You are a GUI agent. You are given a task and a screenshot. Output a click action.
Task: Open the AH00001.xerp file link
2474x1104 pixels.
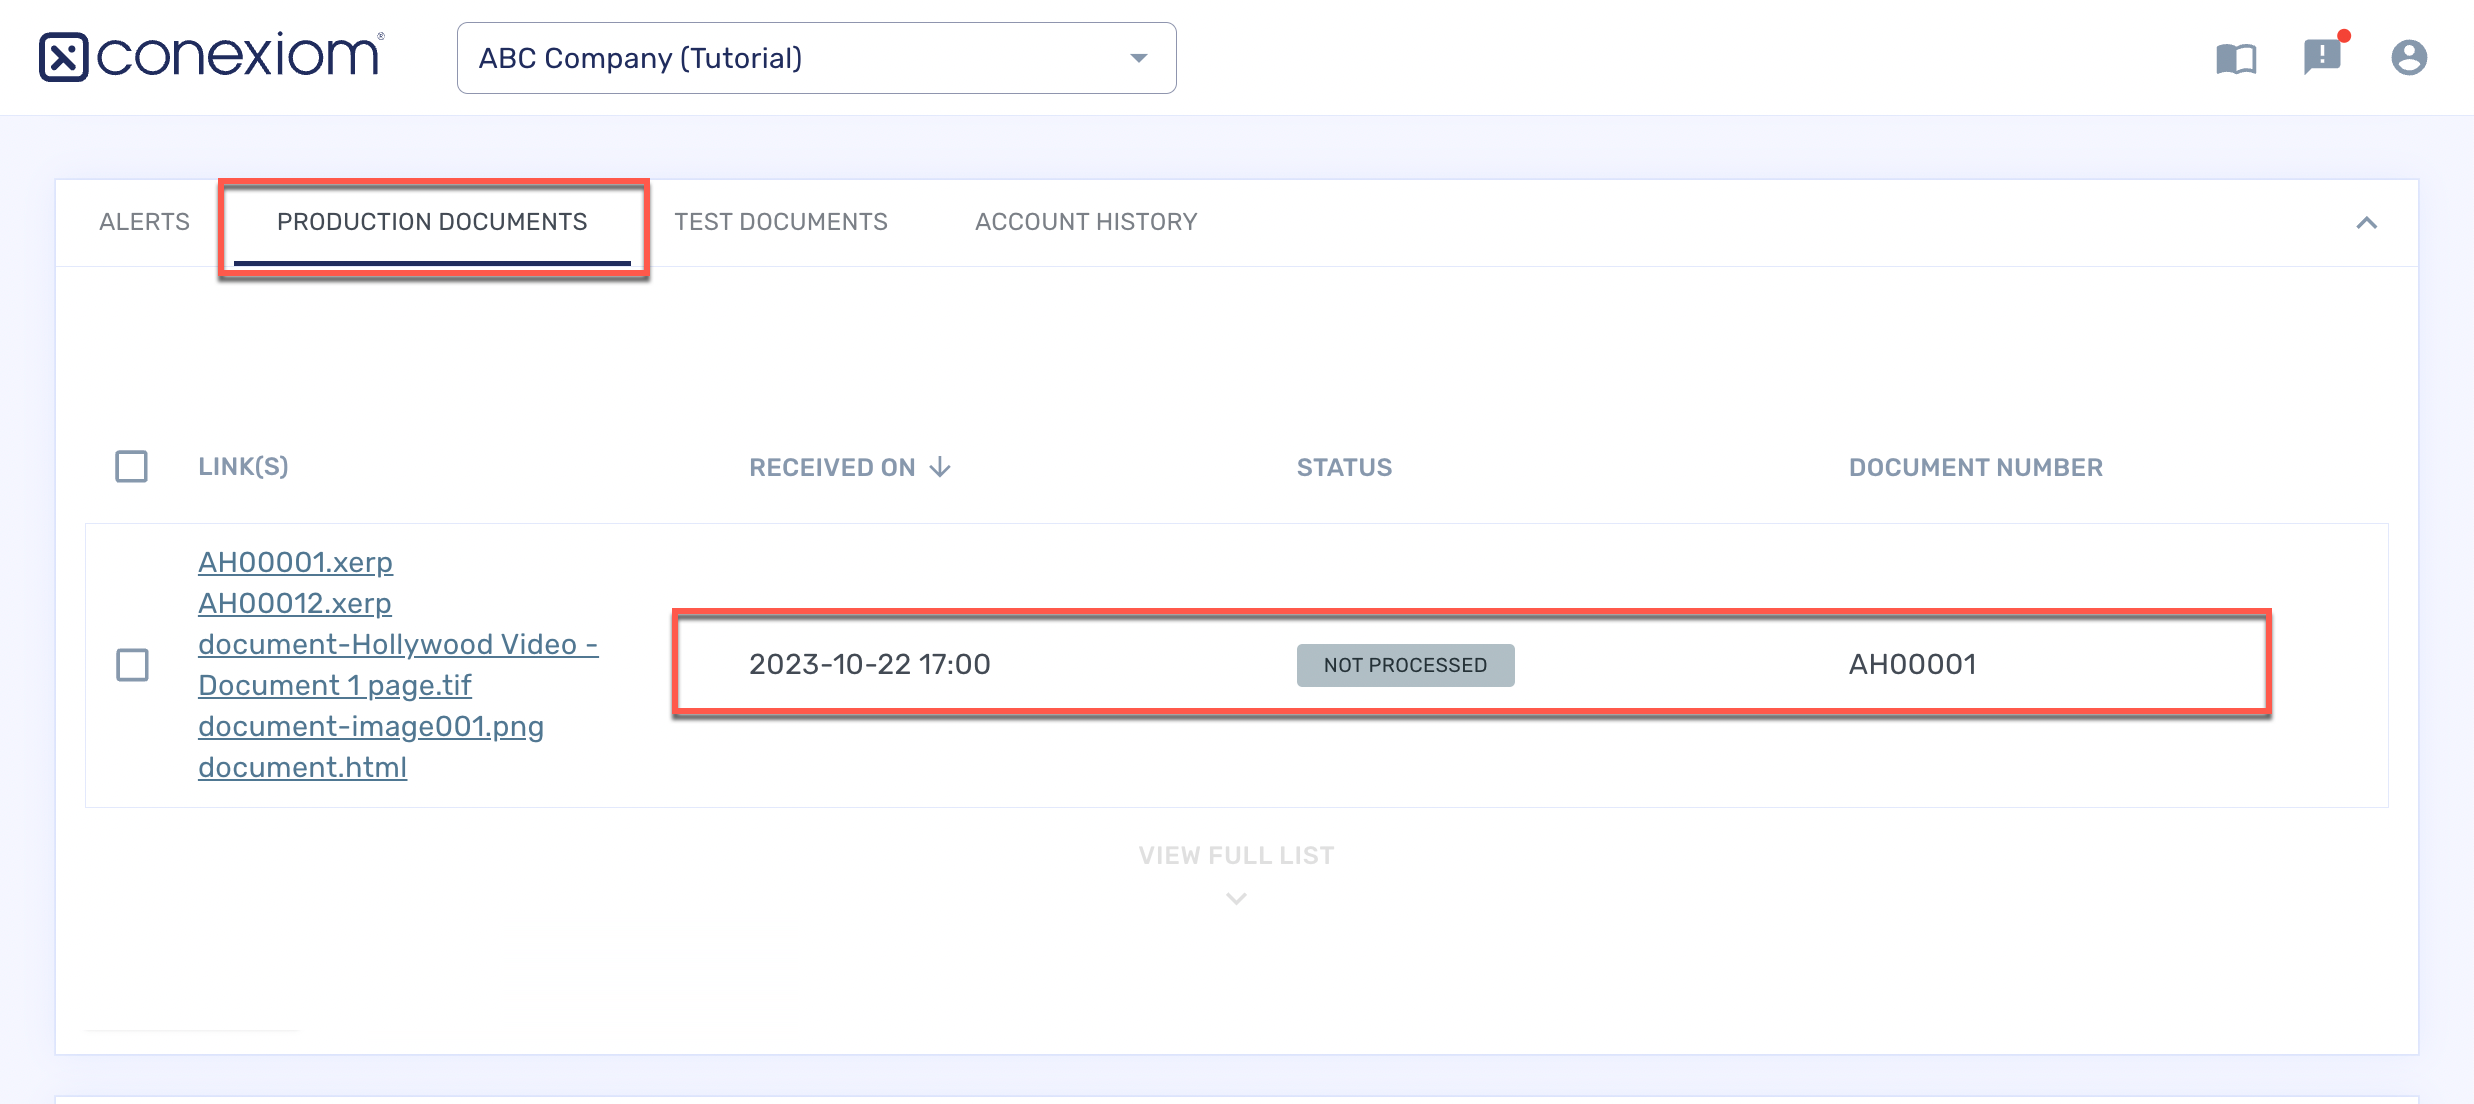[295, 562]
